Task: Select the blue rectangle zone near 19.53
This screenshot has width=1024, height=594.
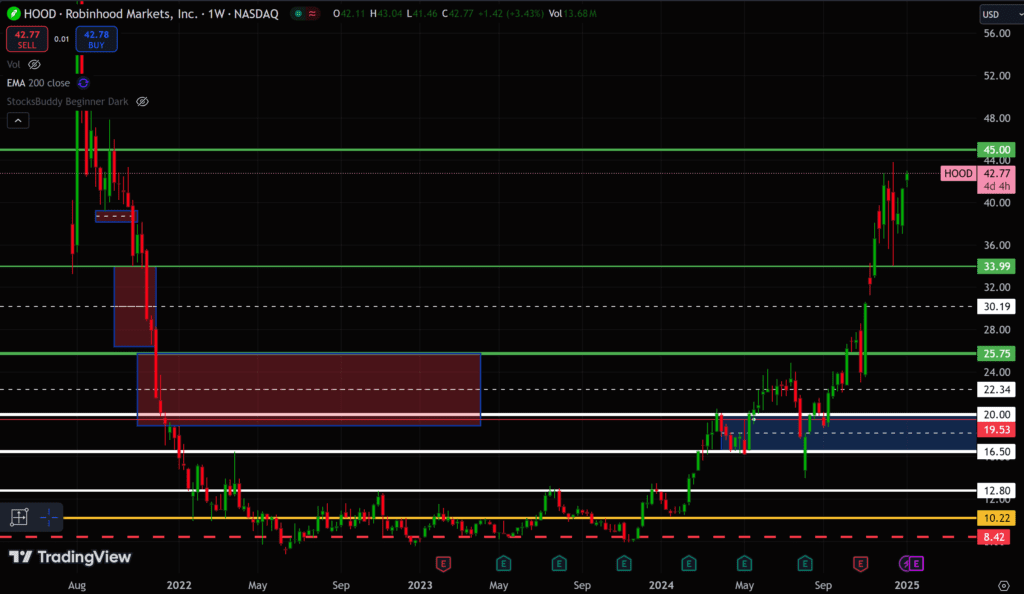Action: click(x=849, y=433)
